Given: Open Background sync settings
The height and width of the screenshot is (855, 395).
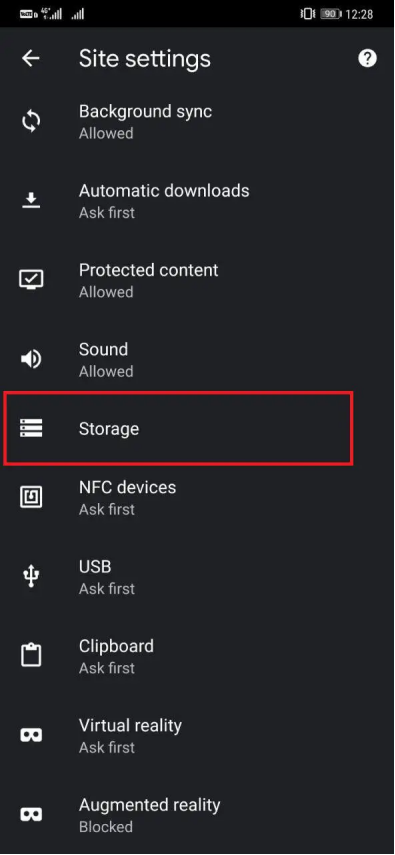Looking at the screenshot, I should click(198, 122).
